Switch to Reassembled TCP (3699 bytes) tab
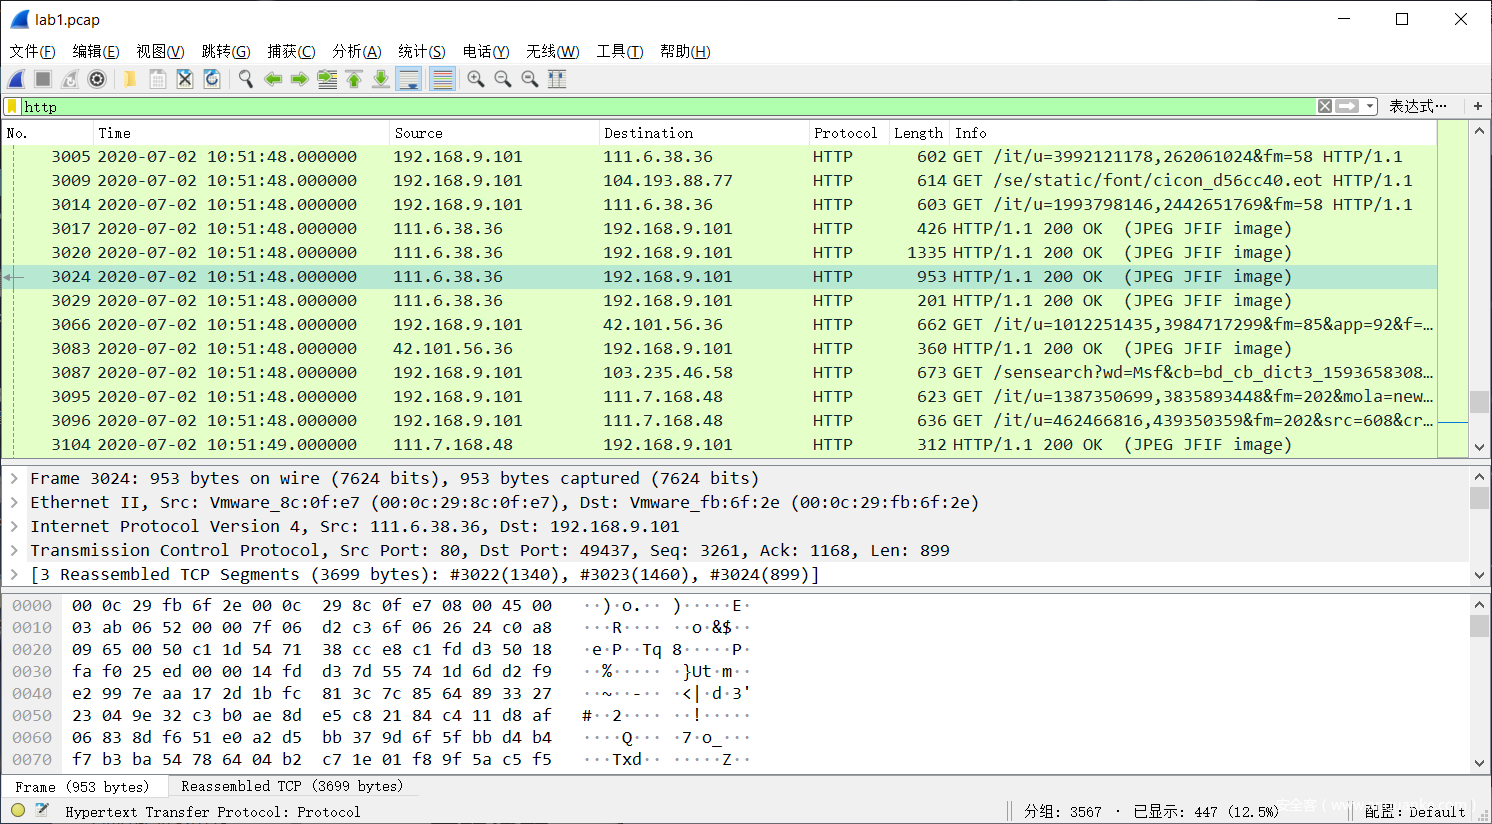 (292, 787)
